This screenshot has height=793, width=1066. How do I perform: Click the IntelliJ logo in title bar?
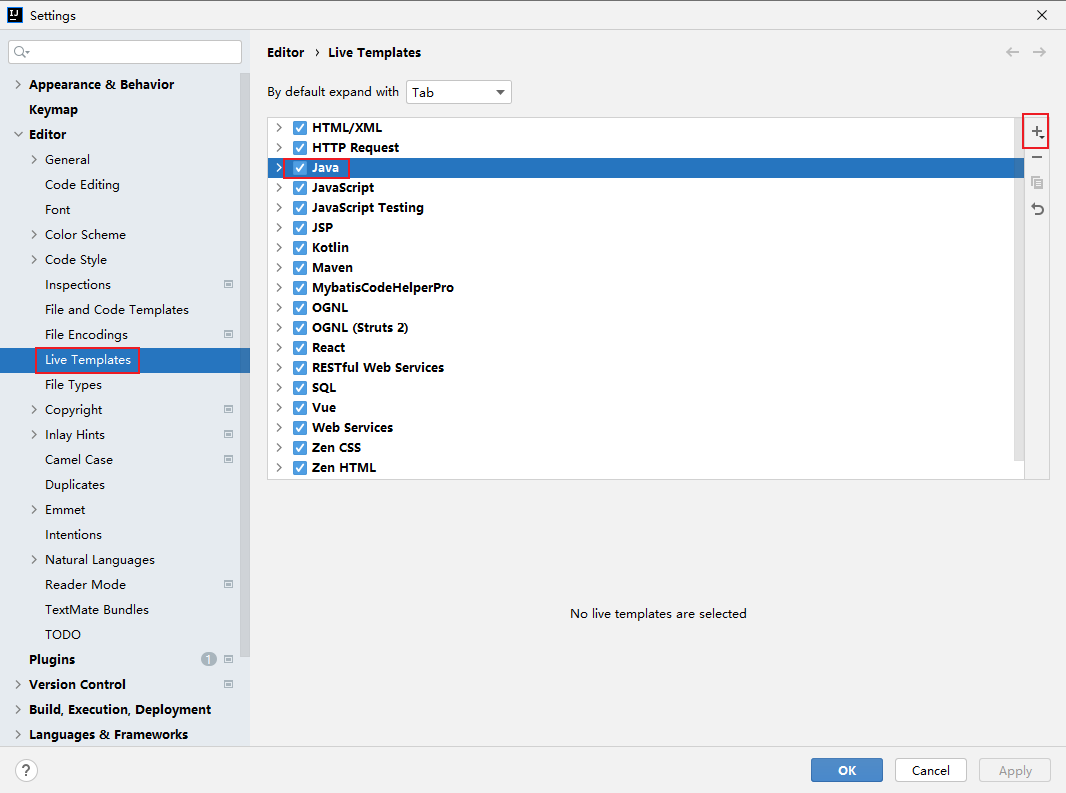pos(14,15)
